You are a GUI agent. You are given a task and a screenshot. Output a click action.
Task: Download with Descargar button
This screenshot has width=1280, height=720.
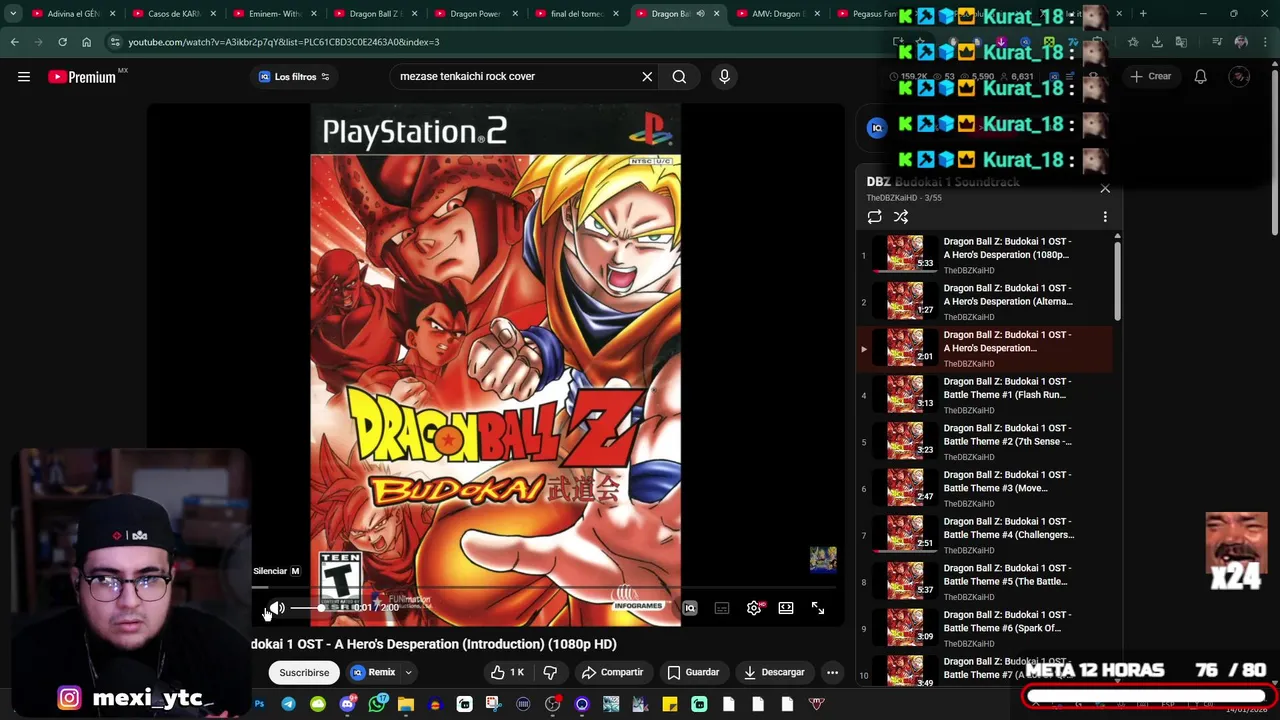[x=774, y=672]
